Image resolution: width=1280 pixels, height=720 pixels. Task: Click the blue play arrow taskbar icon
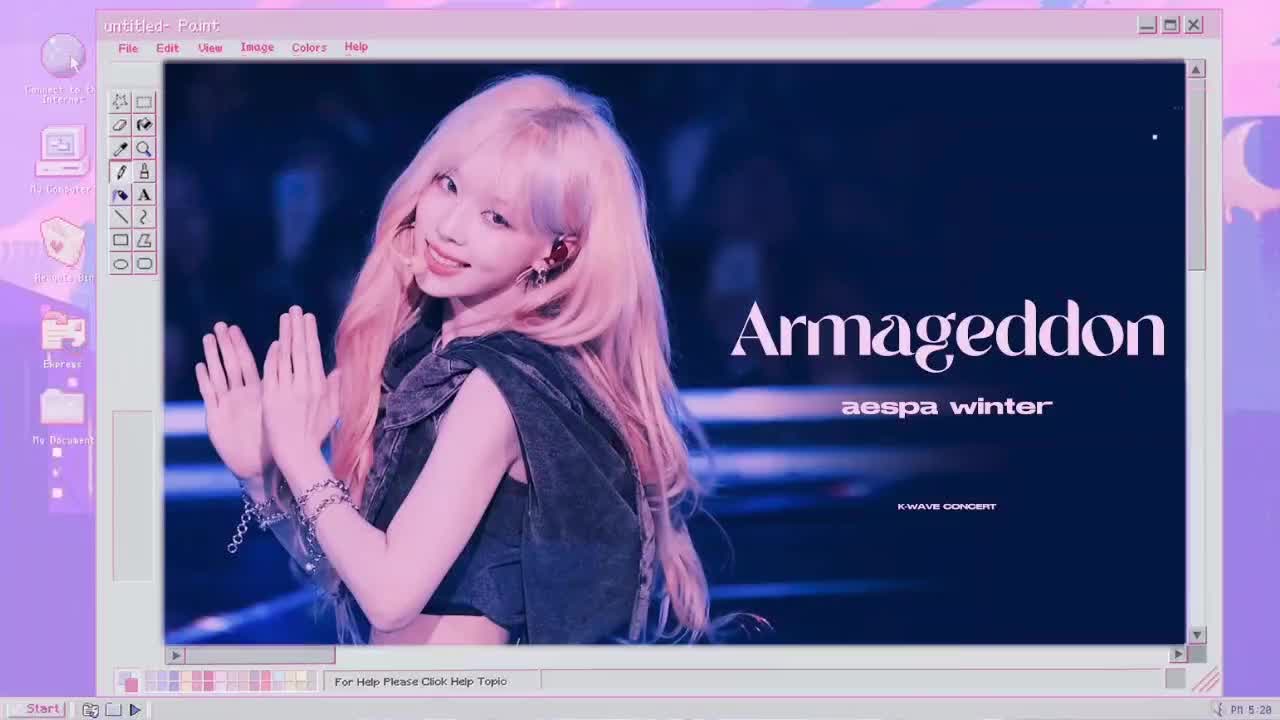135,710
